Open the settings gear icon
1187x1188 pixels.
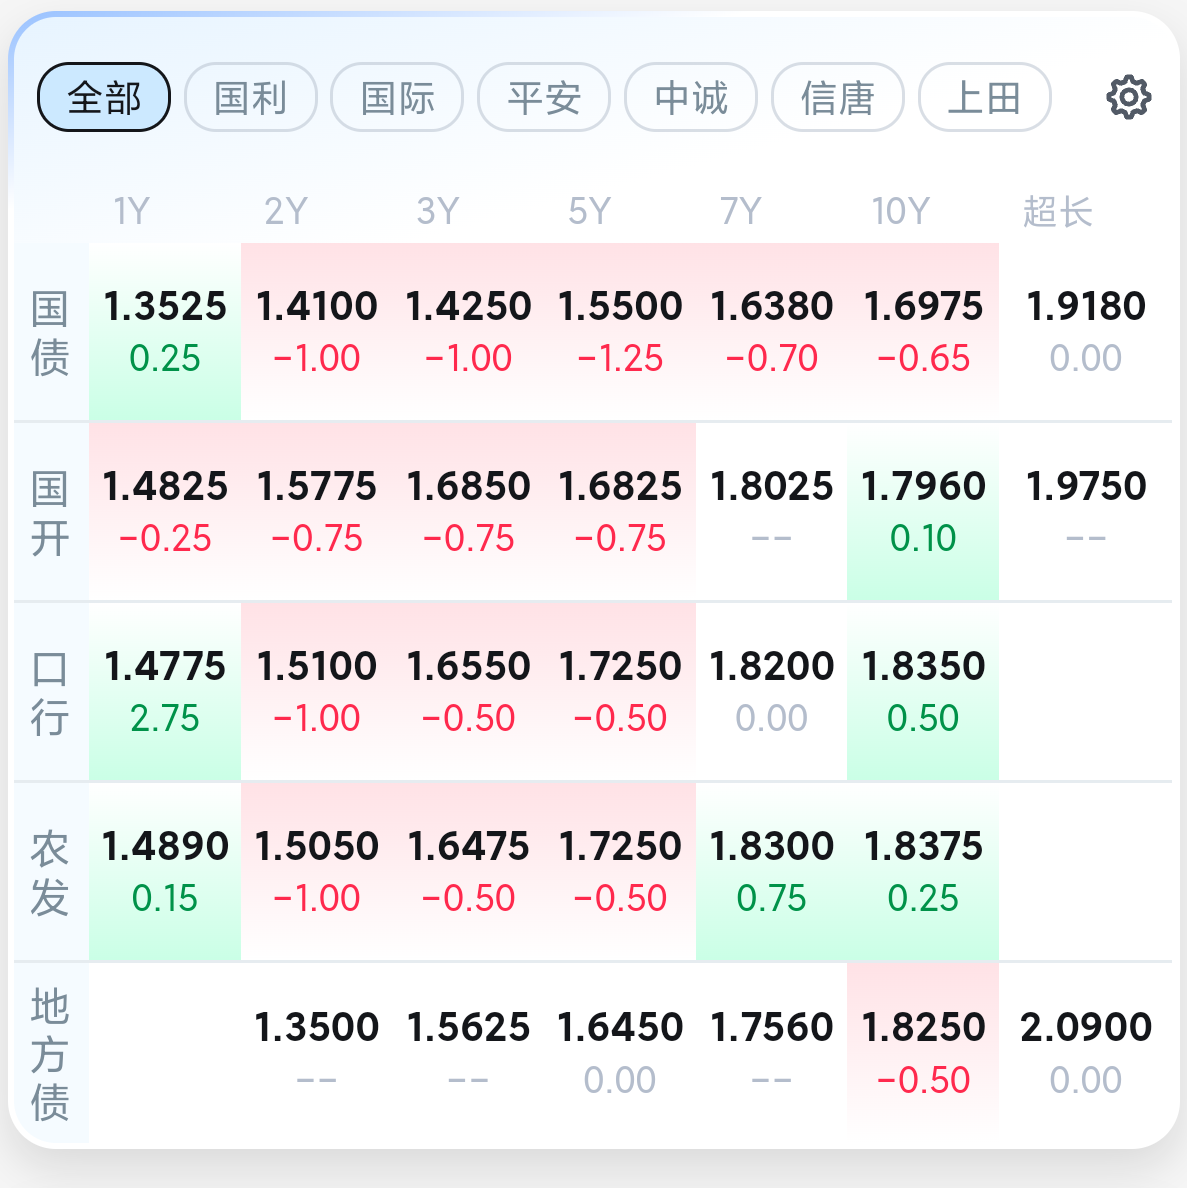(1128, 97)
